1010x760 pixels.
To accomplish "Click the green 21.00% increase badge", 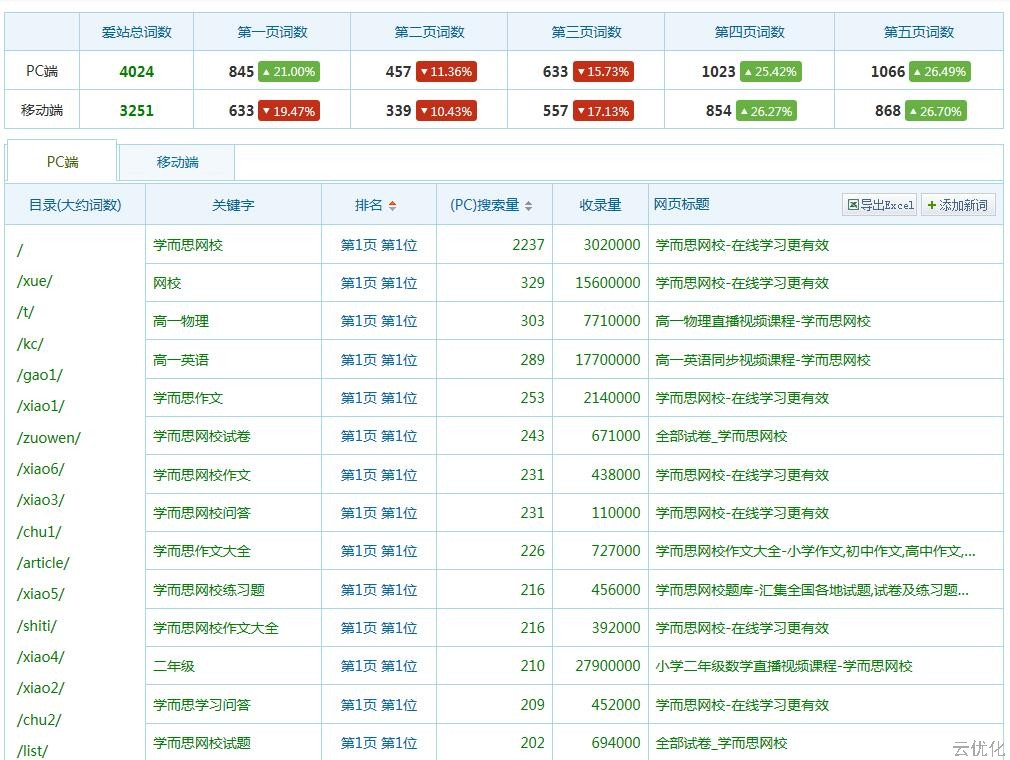I will point(289,71).
